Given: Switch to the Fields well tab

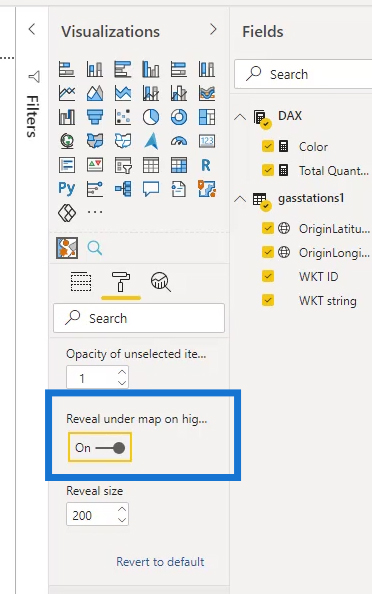Looking at the screenshot, I should (81, 281).
